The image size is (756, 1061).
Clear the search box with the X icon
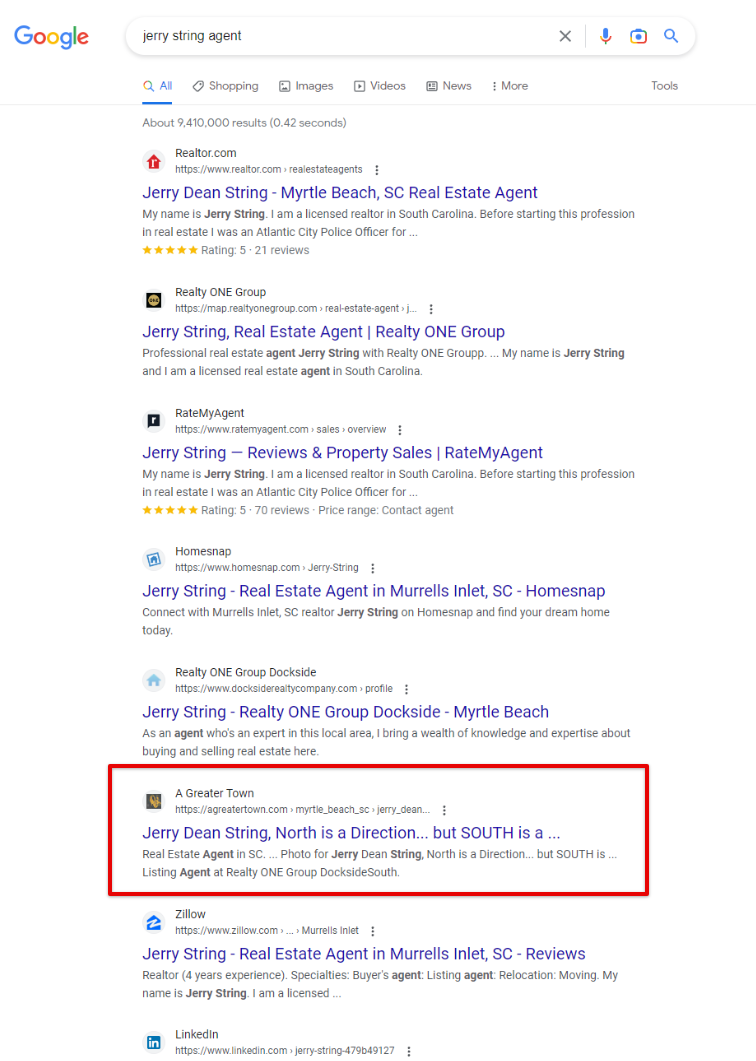(x=565, y=36)
